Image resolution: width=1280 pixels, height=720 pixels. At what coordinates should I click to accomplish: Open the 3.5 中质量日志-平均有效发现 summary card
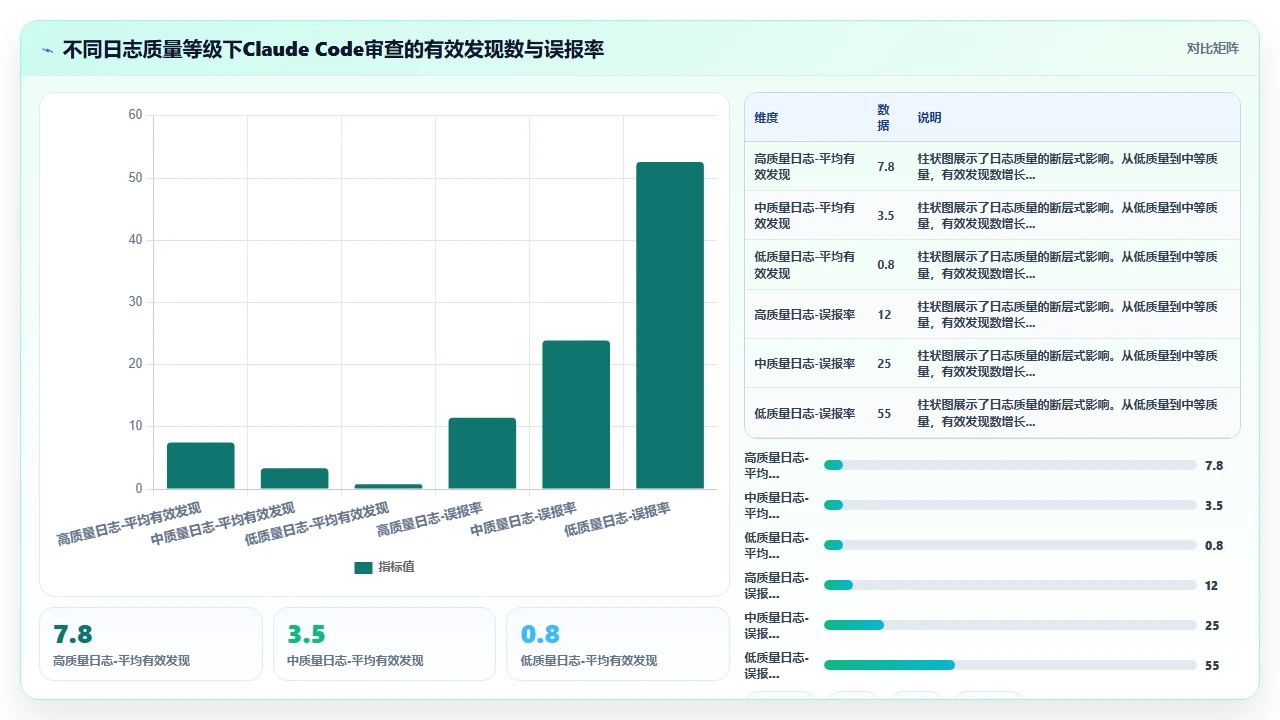[x=384, y=644]
